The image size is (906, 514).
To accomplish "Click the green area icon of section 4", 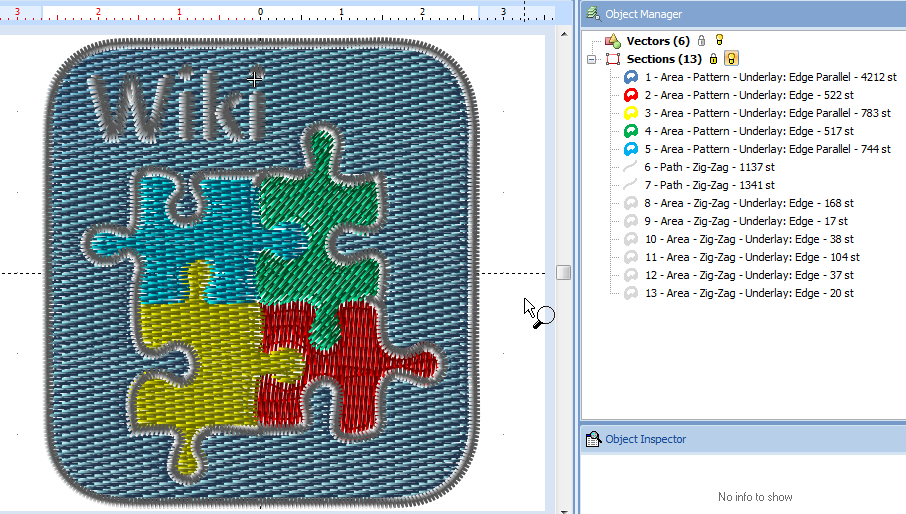I will point(631,131).
